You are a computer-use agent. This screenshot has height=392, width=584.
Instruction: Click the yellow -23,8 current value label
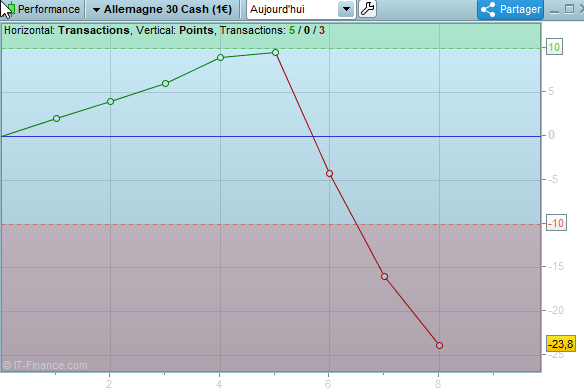point(561,344)
